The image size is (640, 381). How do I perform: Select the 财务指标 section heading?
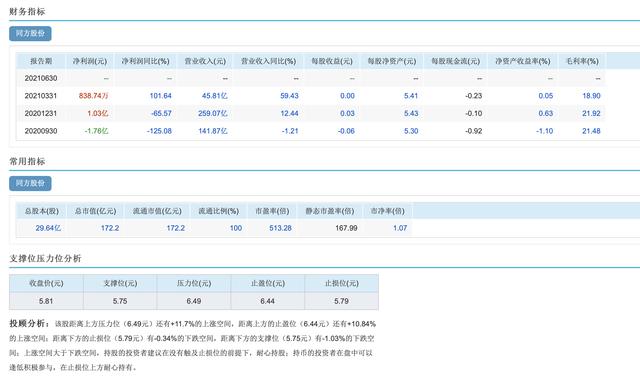click(x=27, y=11)
